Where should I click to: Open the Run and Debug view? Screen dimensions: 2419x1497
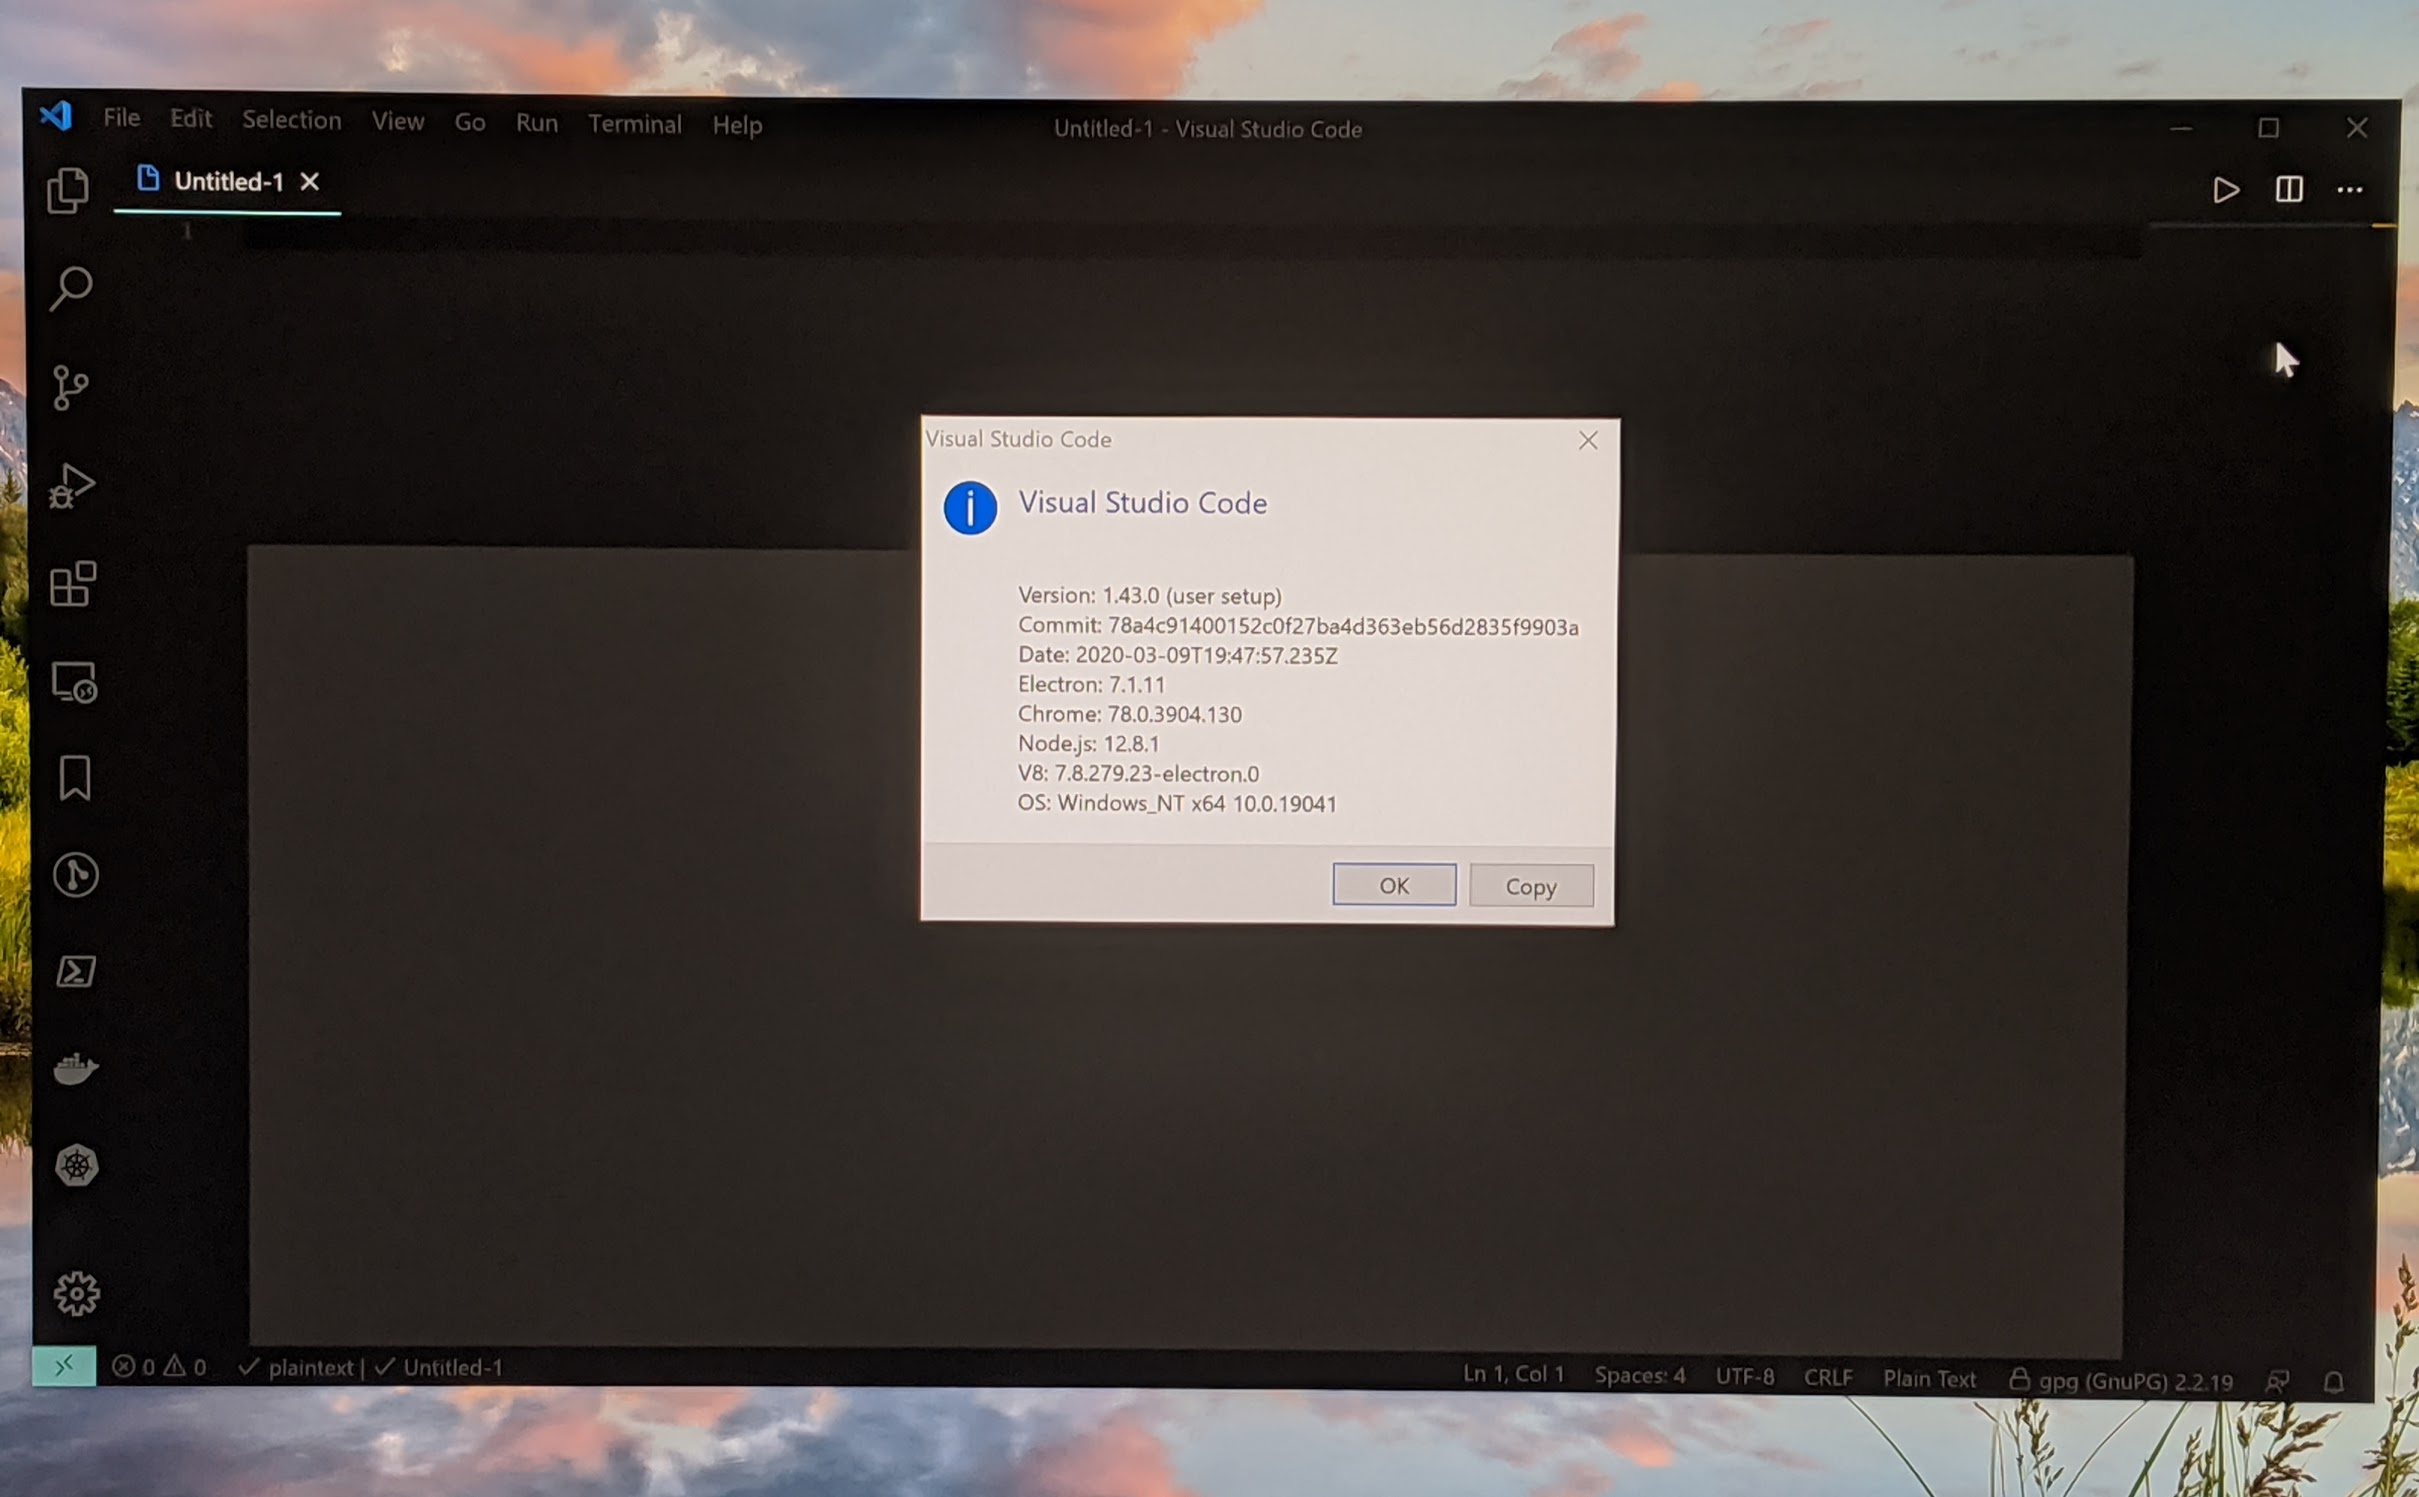pyautogui.click(x=72, y=486)
